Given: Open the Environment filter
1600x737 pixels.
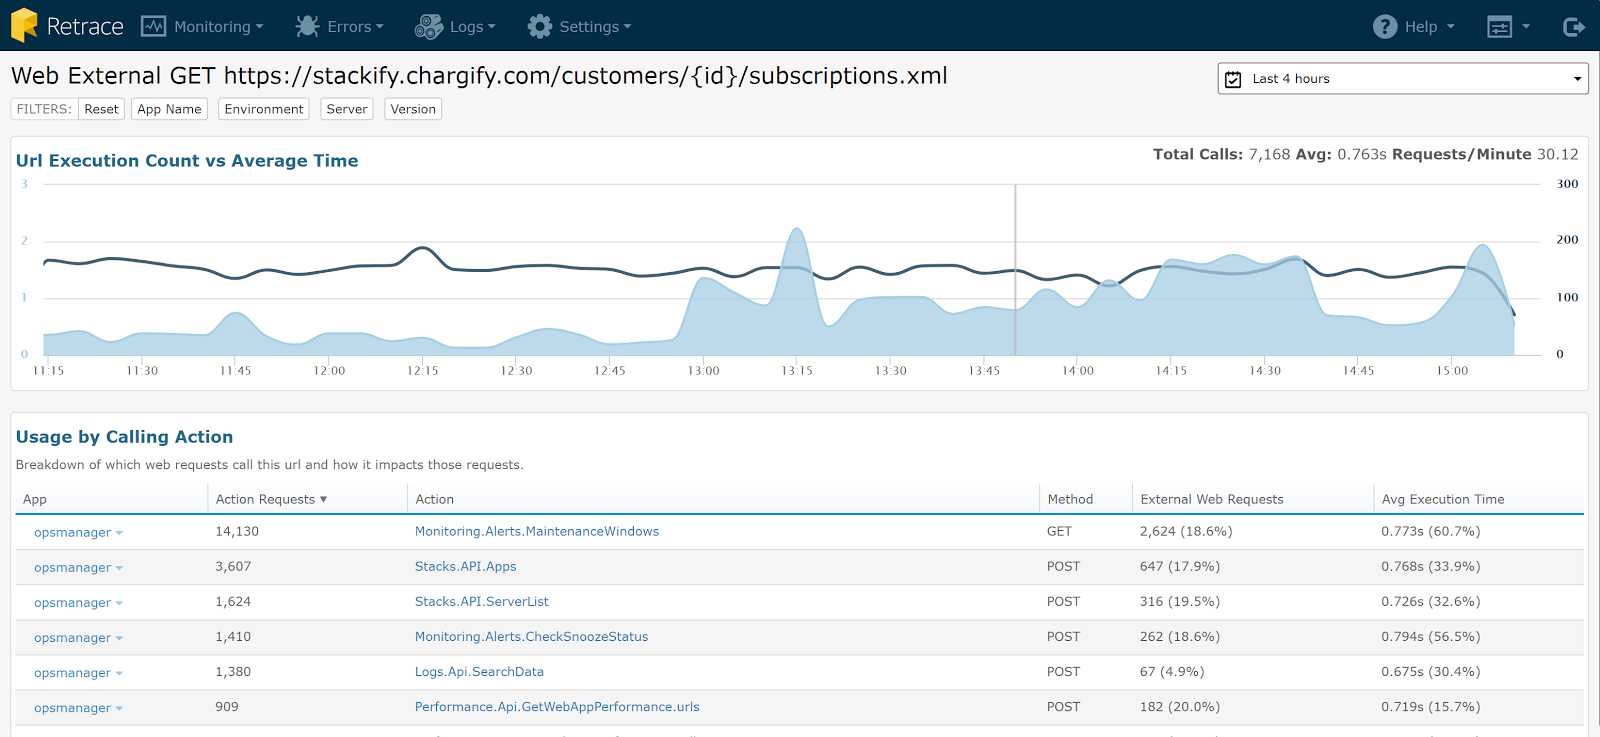Looking at the screenshot, I should coord(264,109).
